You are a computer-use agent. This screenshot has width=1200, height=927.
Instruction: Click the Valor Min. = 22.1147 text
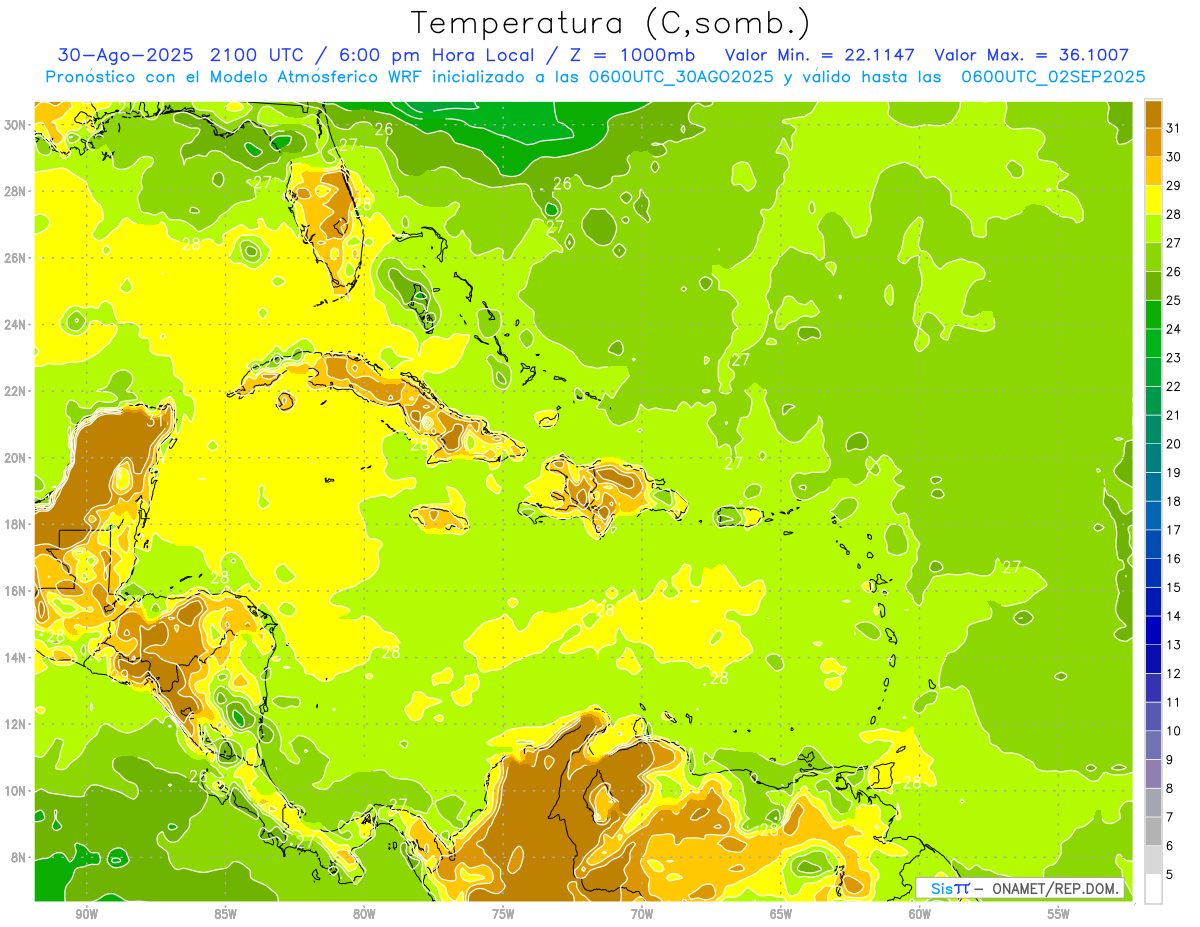[821, 55]
